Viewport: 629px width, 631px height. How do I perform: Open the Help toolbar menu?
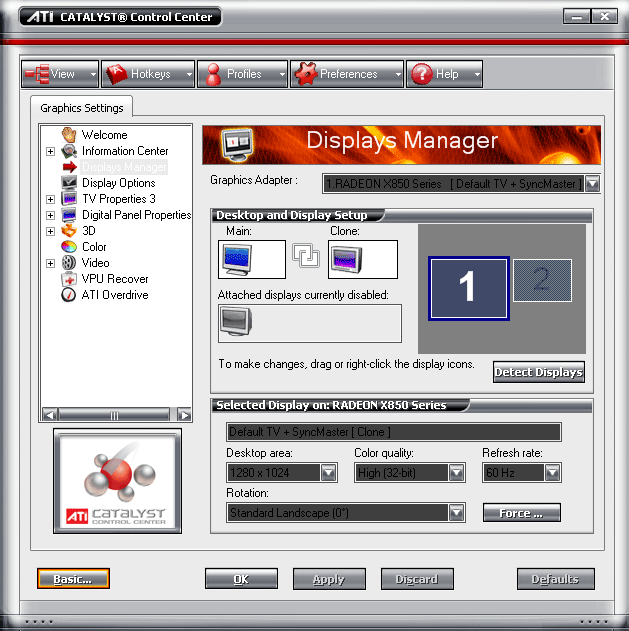click(x=444, y=74)
